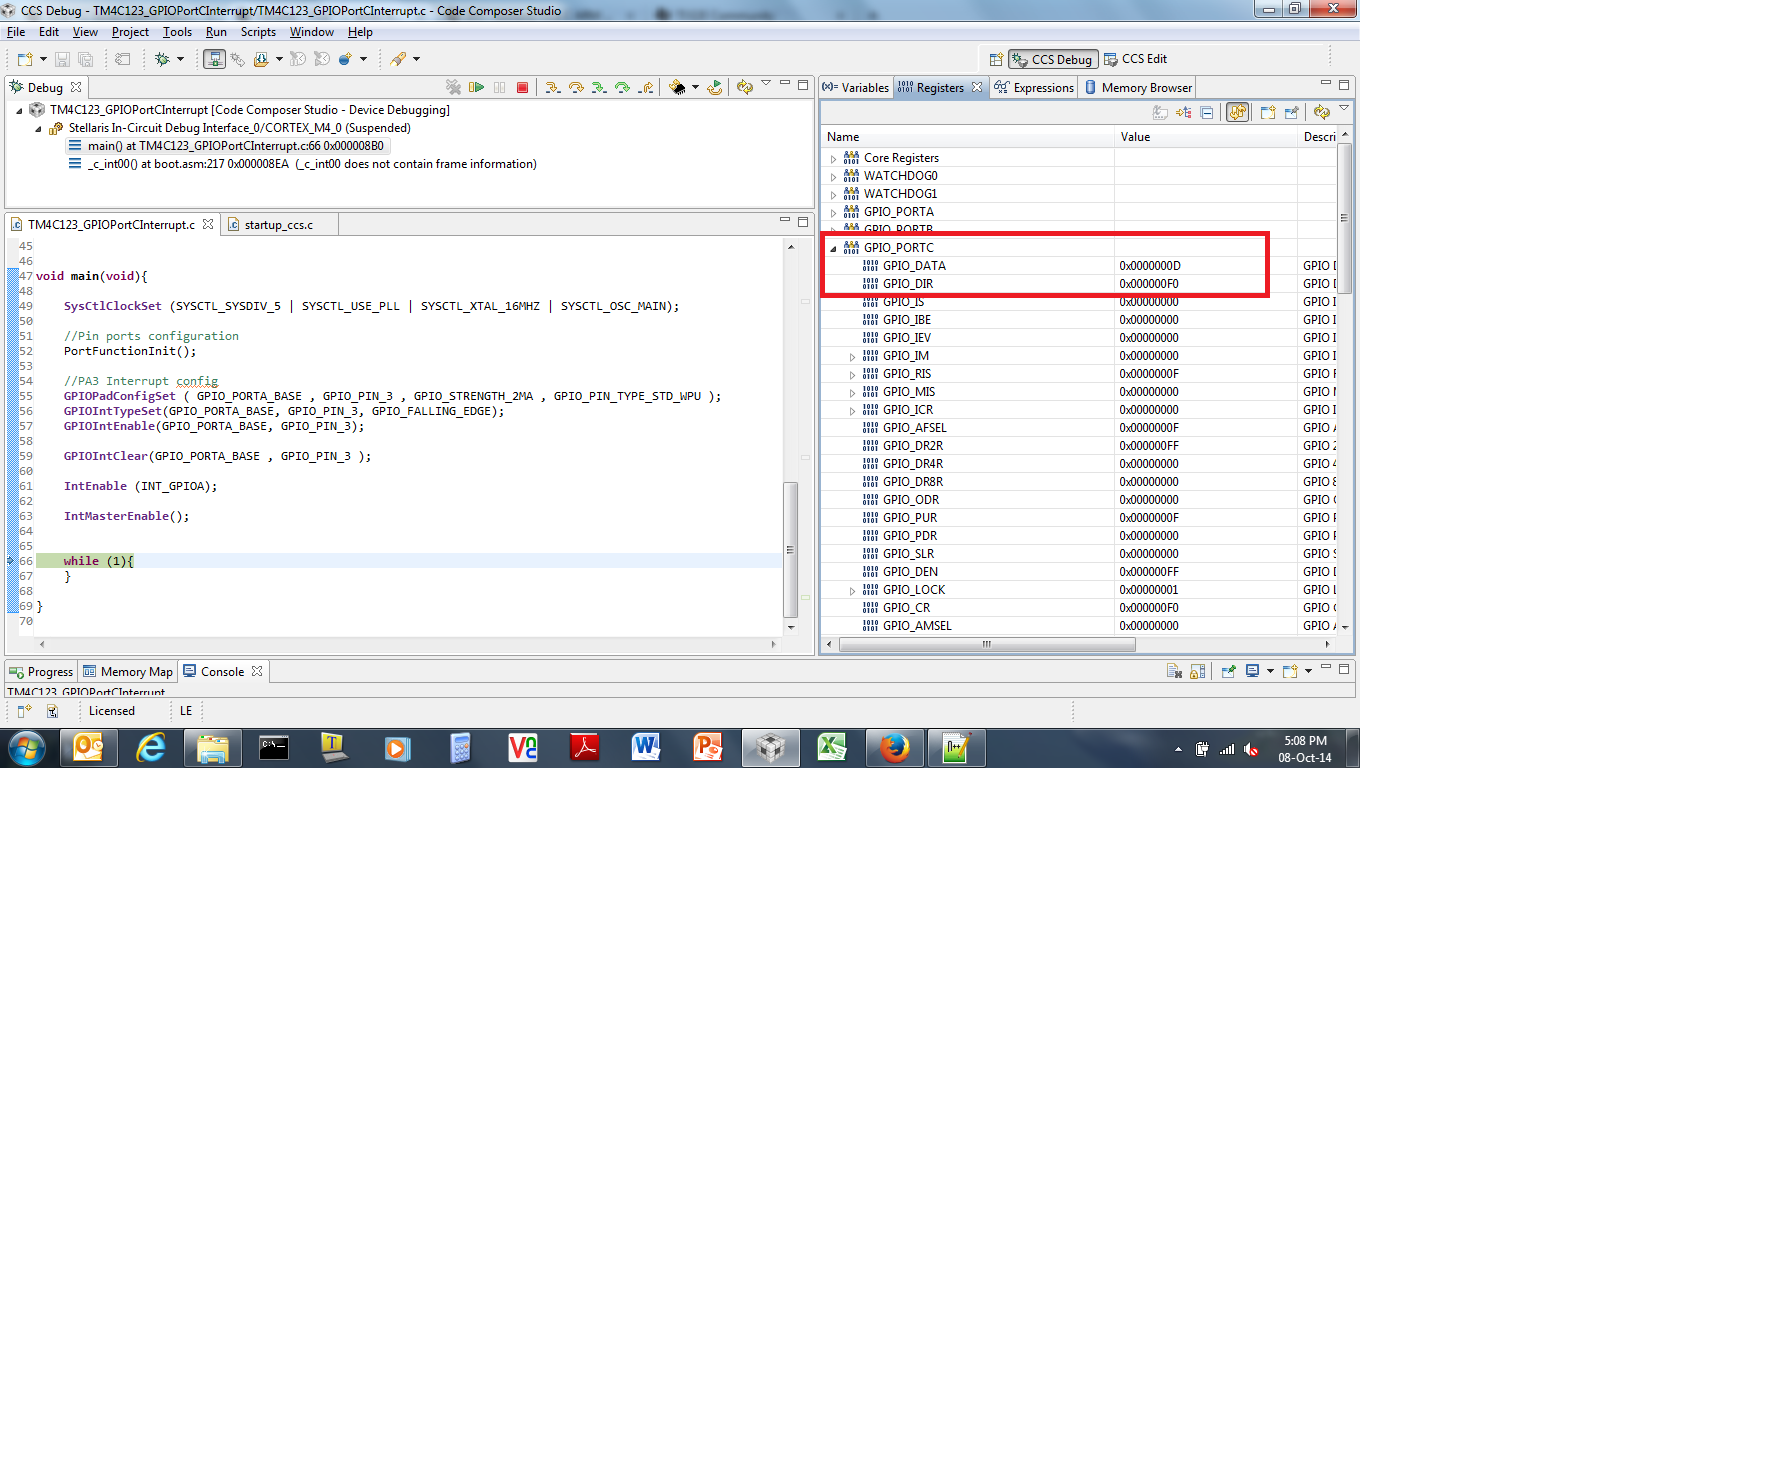1792x1468 pixels.
Task: Toggle Continuous Refresh in Registers toolbar
Action: point(1238,112)
